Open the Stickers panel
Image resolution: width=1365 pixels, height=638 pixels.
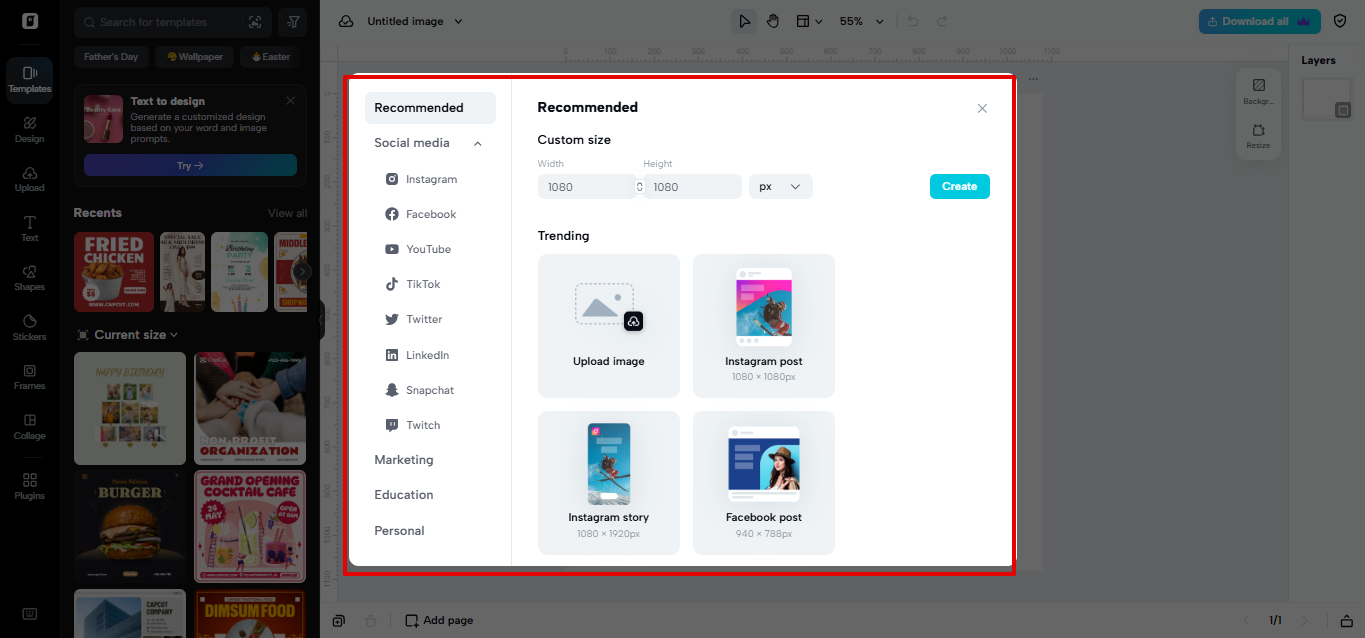click(29, 327)
